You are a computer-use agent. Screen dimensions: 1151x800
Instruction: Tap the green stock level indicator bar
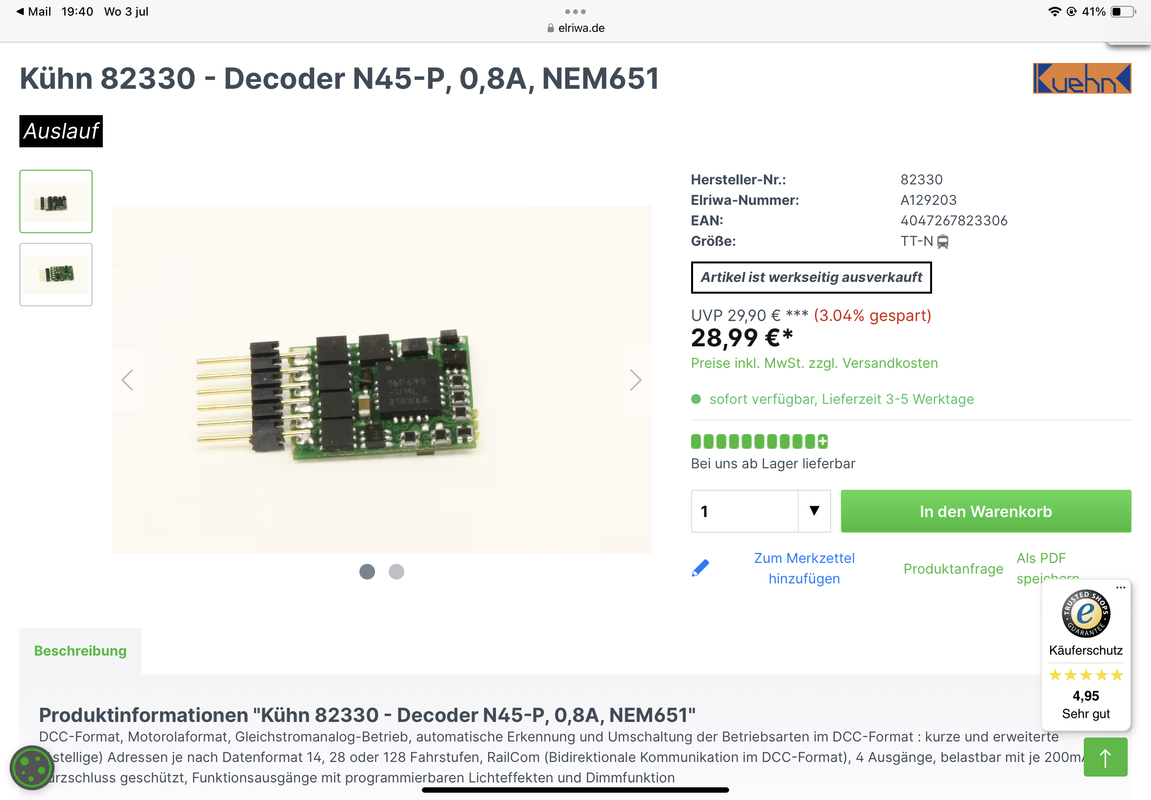tap(759, 441)
